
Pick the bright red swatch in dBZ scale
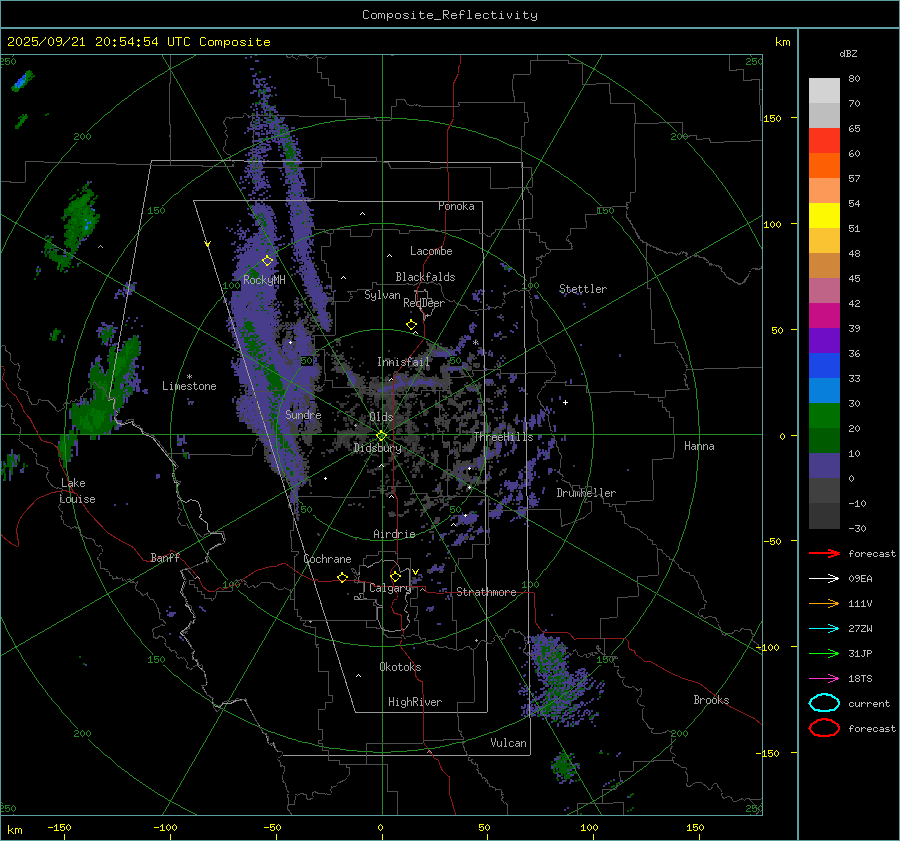point(824,140)
